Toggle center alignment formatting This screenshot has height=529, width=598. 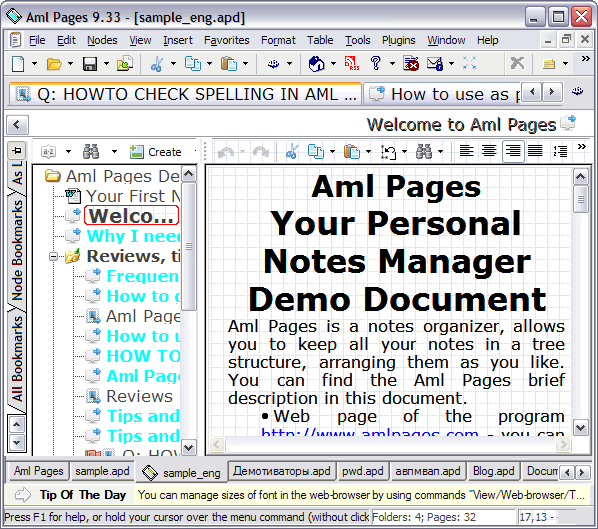(x=489, y=151)
